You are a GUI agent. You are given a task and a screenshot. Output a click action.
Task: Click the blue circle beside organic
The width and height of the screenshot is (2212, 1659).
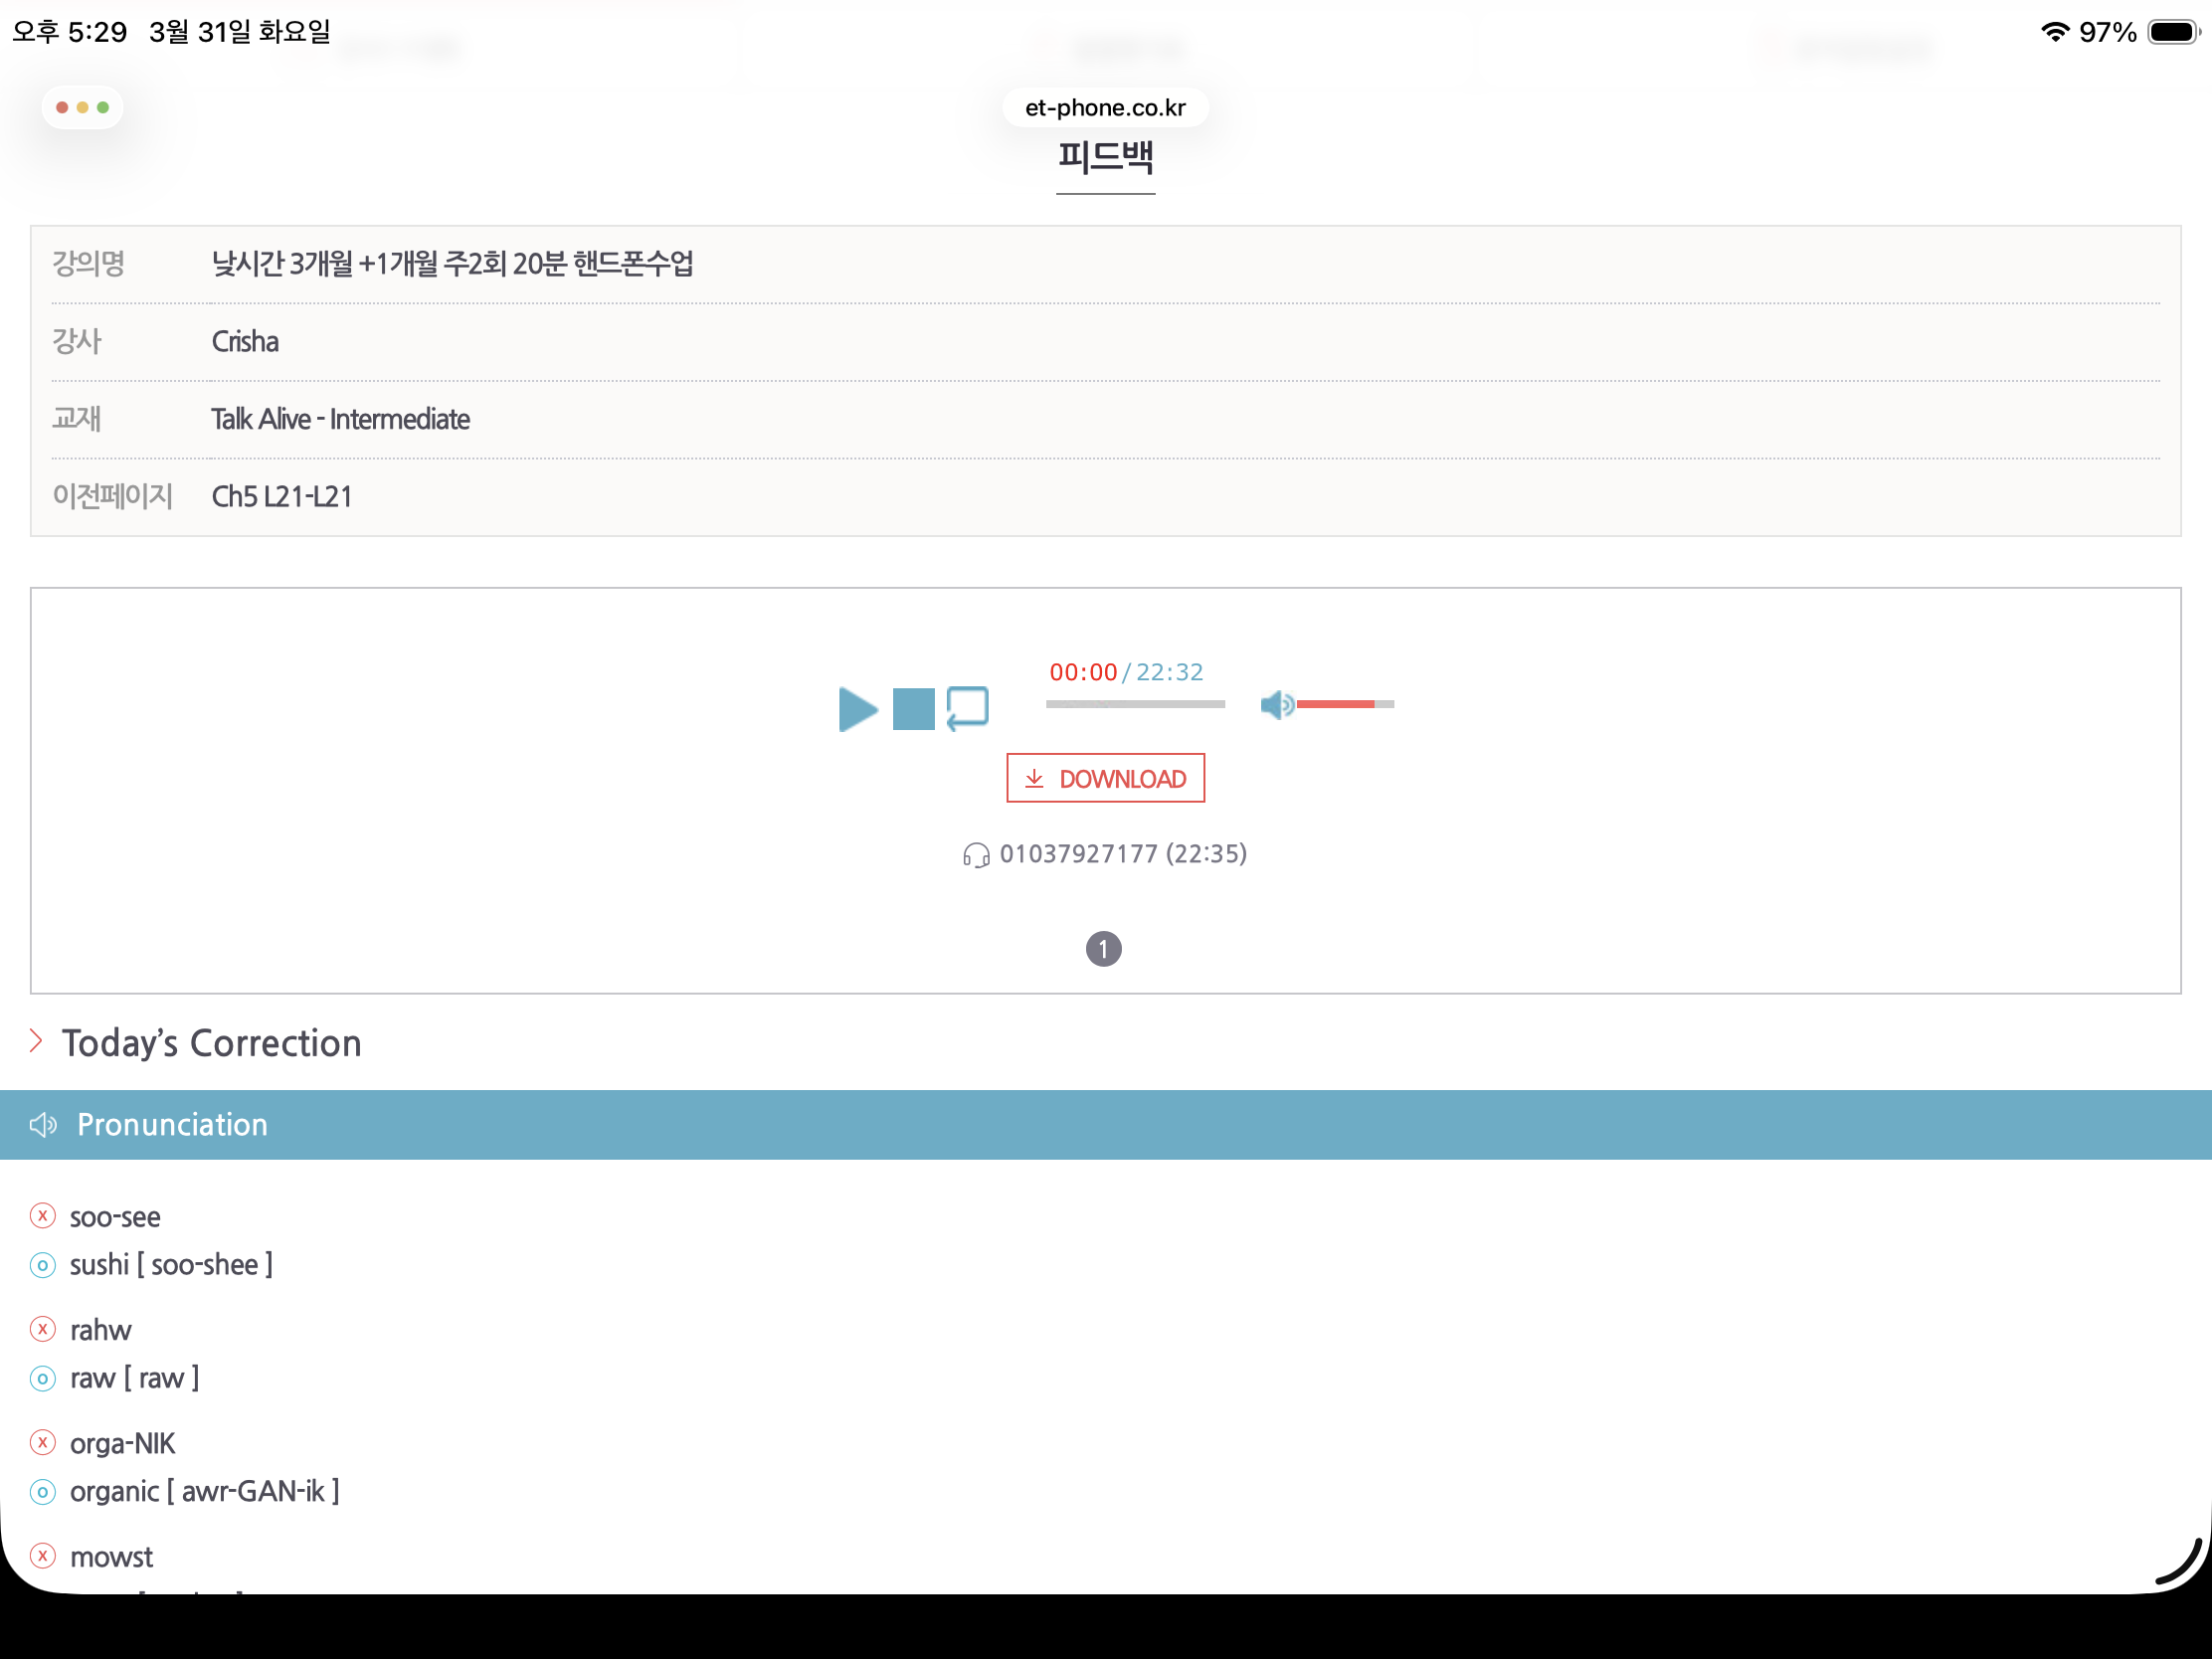(x=43, y=1492)
